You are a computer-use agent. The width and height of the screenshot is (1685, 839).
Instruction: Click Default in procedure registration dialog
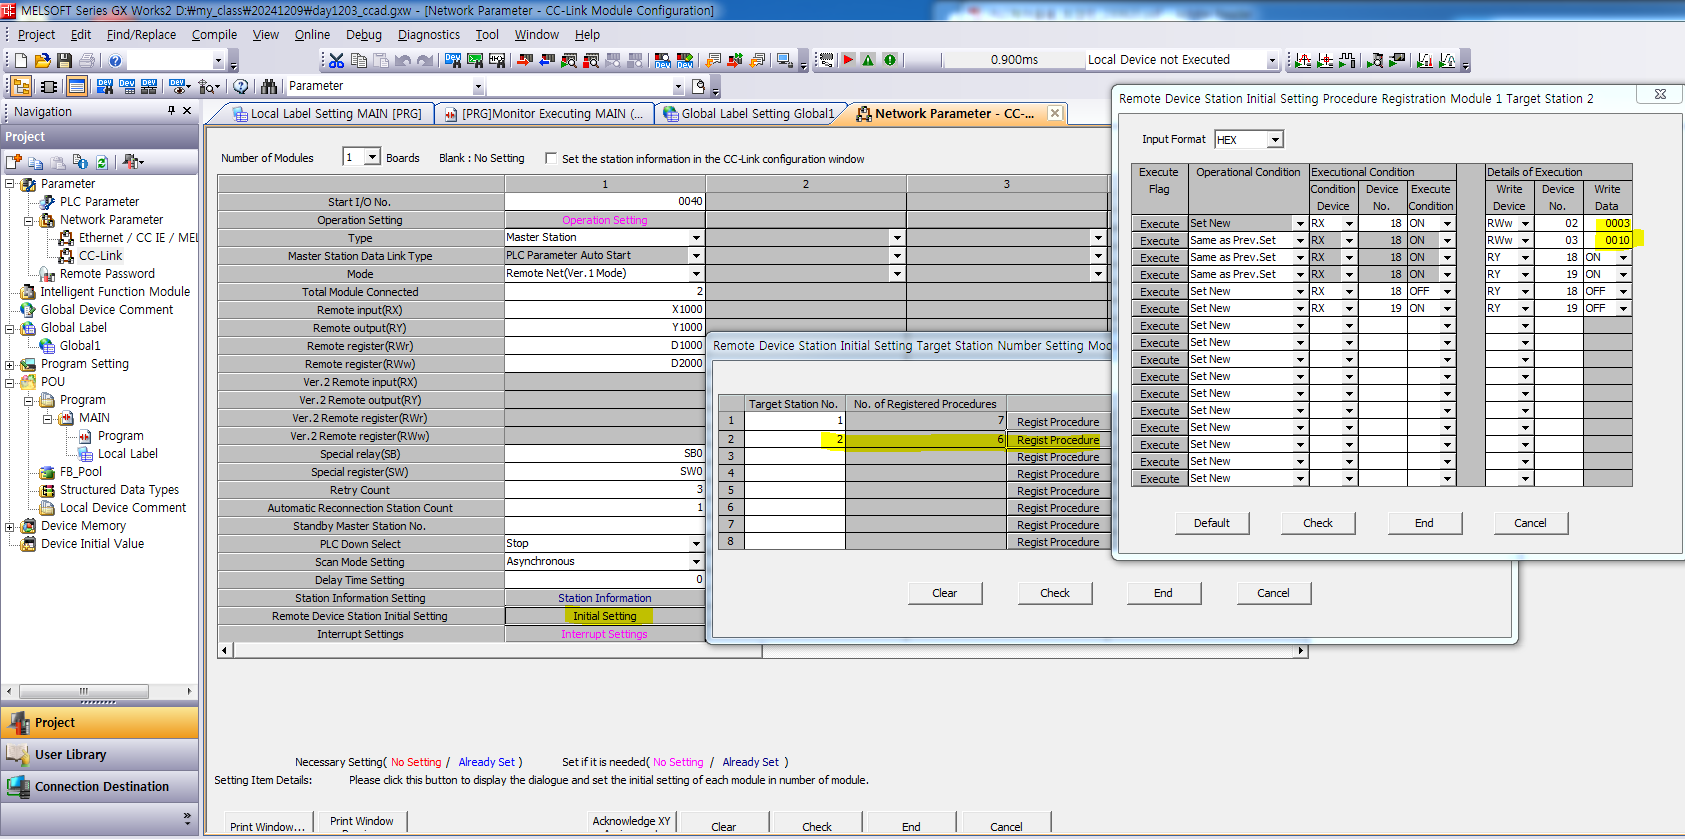pyautogui.click(x=1211, y=523)
